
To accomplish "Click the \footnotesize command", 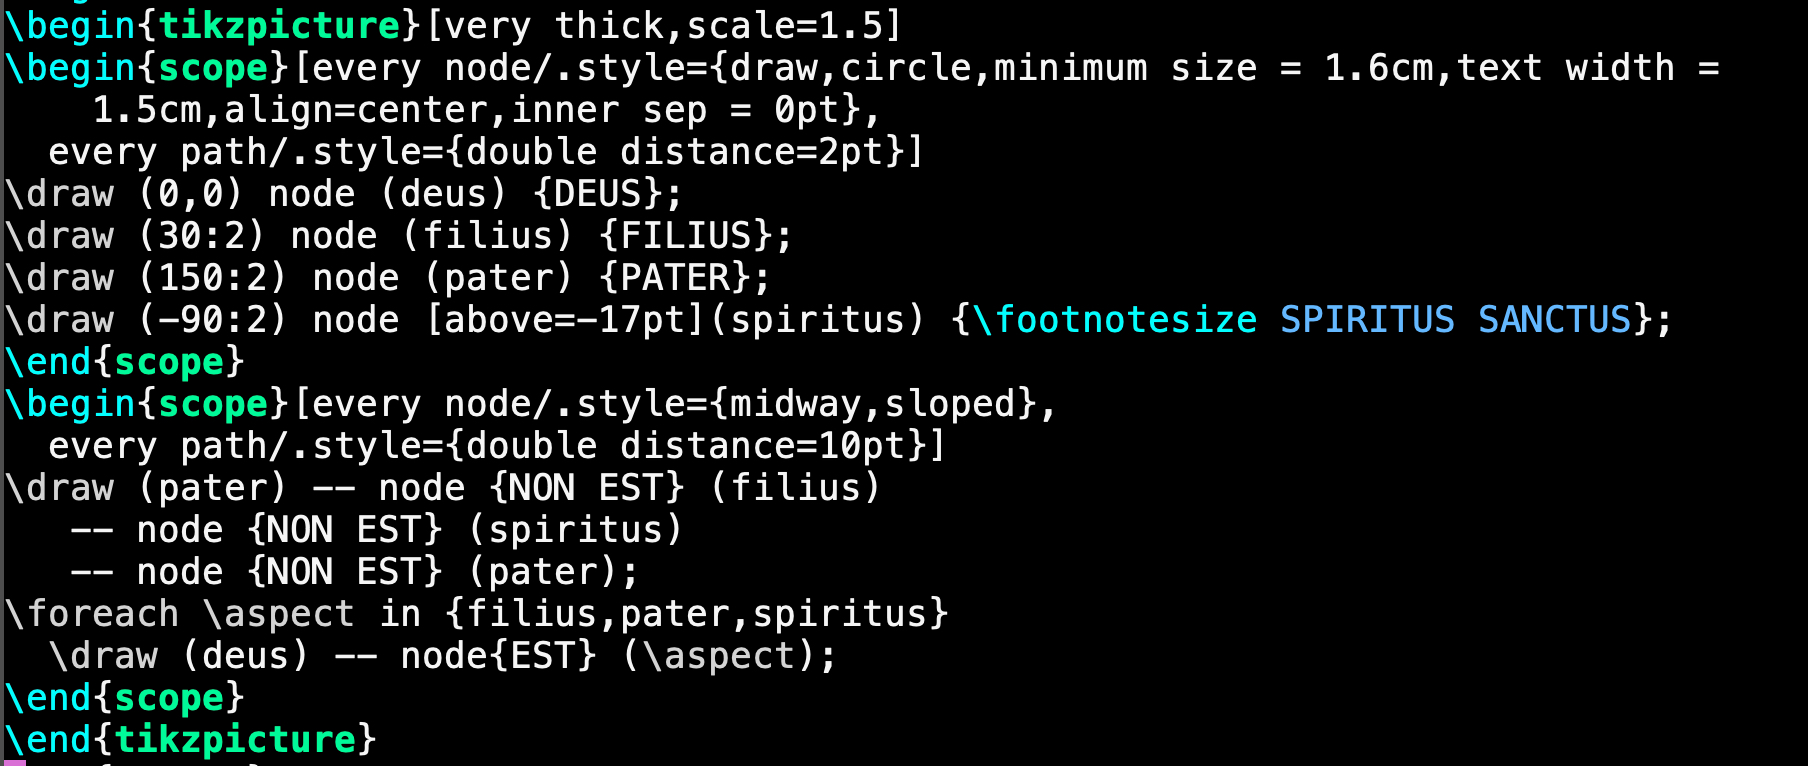I will click(x=1114, y=320).
